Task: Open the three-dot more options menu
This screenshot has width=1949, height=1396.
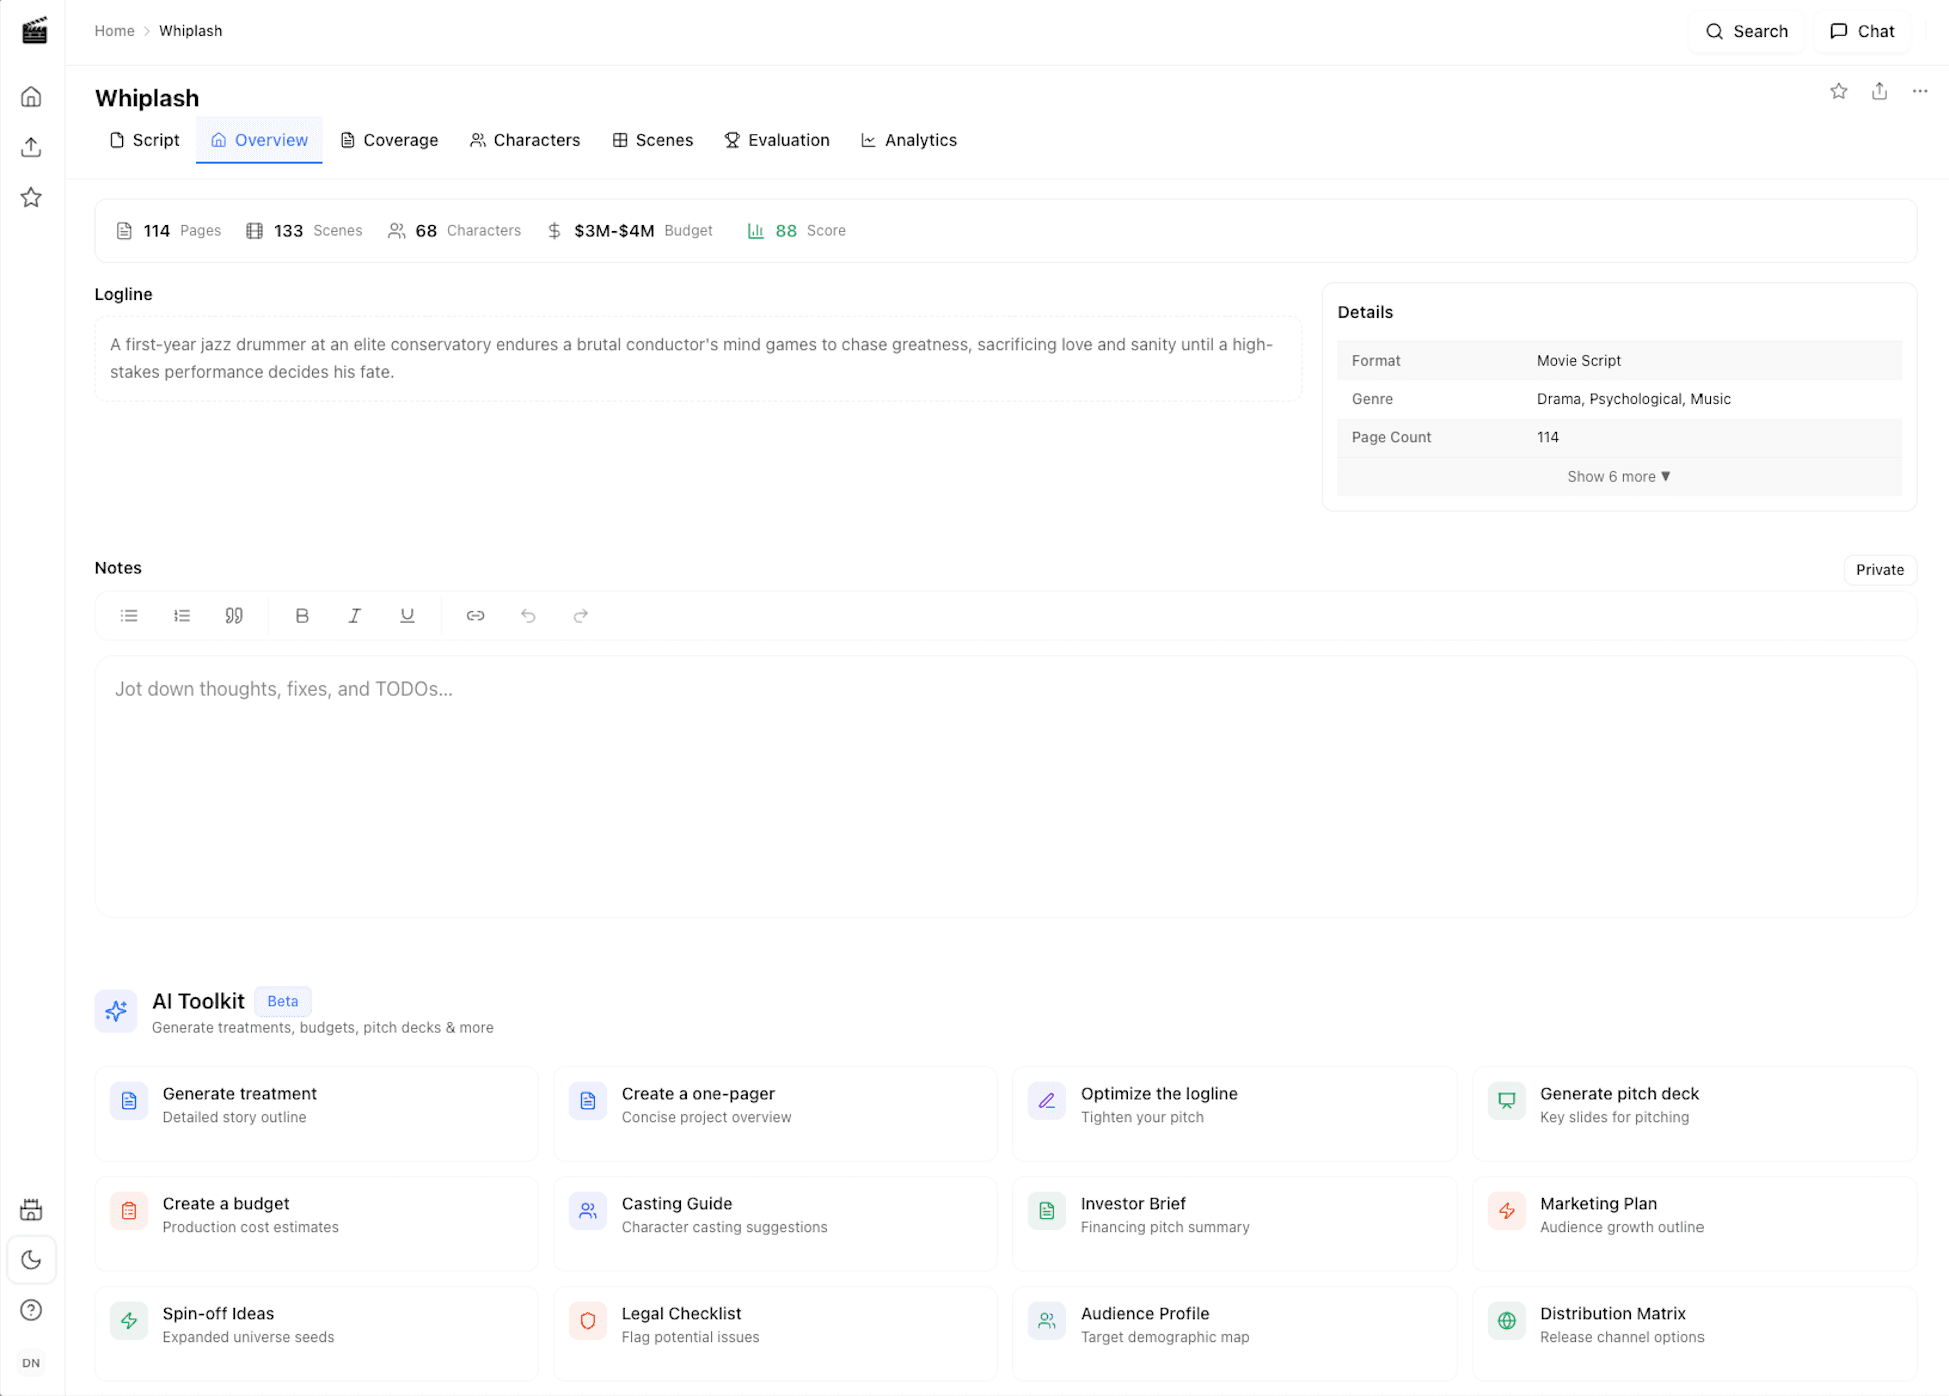Action: (1919, 91)
